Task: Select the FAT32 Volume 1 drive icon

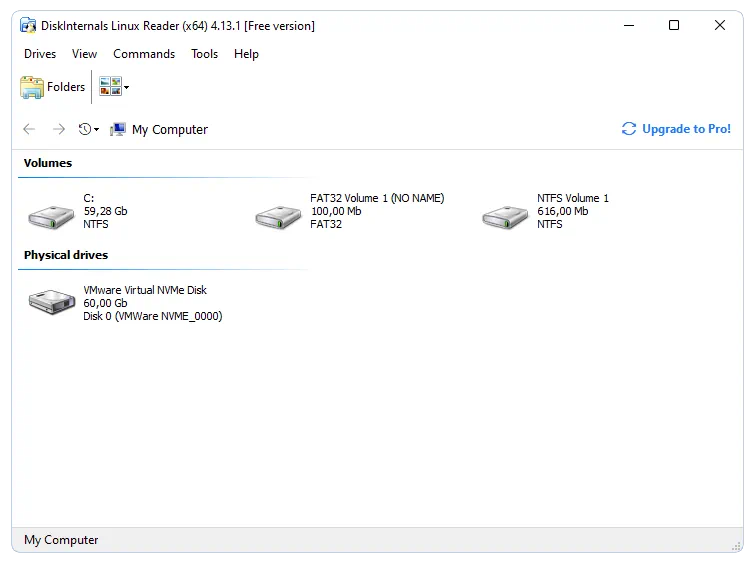Action: [278, 217]
